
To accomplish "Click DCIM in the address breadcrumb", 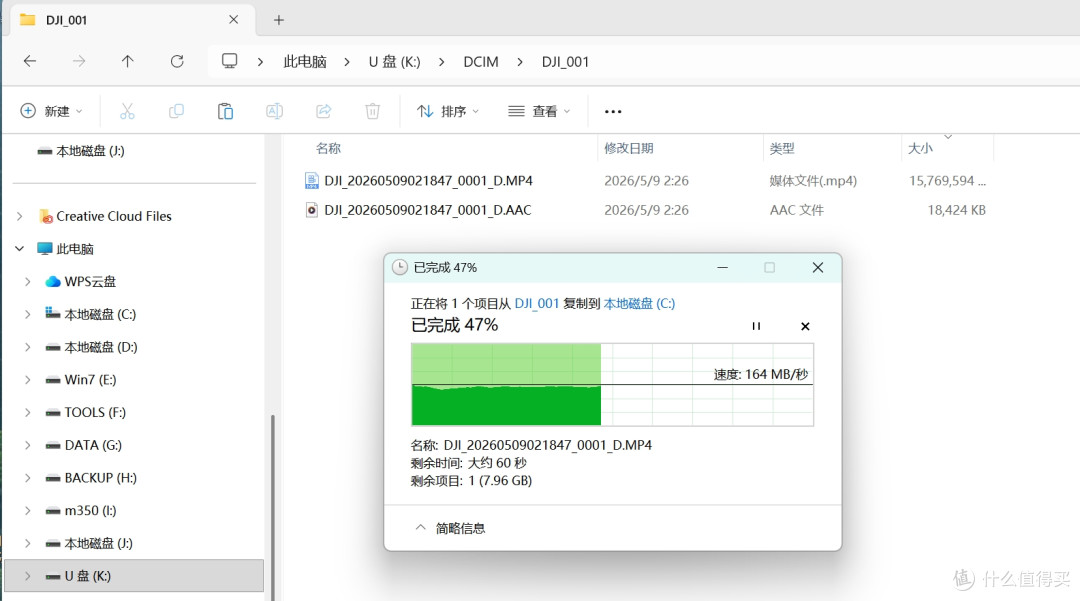I will tap(481, 62).
